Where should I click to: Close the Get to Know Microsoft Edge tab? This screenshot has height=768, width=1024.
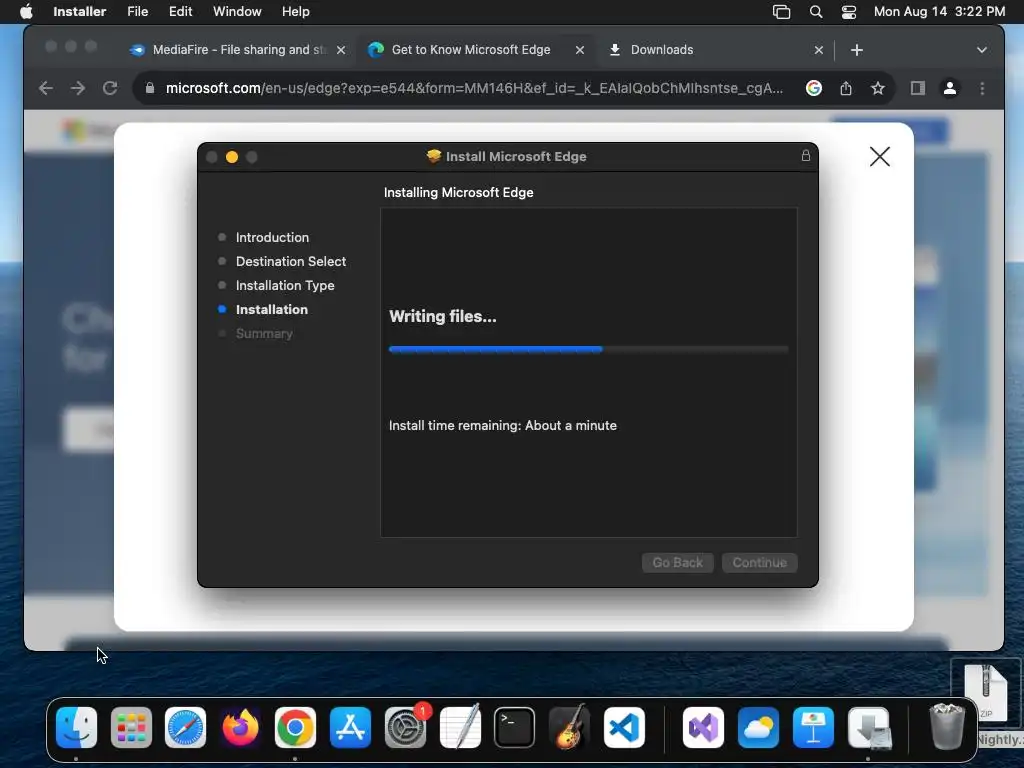coord(580,50)
